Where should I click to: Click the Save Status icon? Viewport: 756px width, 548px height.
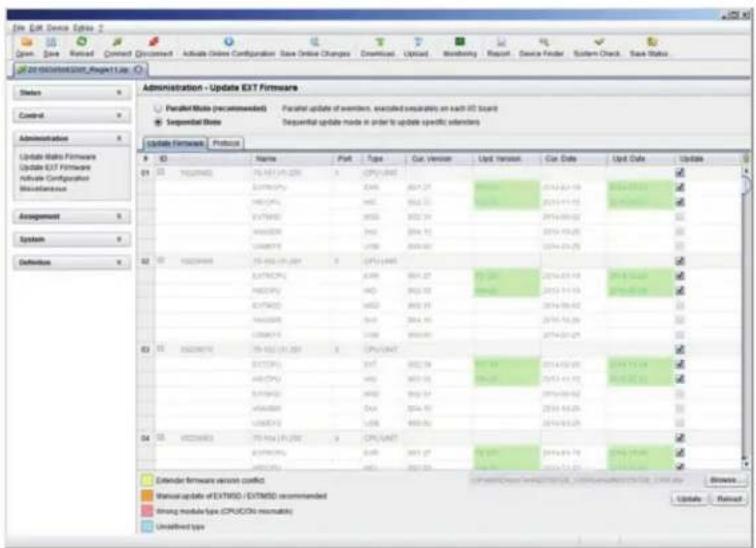651,42
